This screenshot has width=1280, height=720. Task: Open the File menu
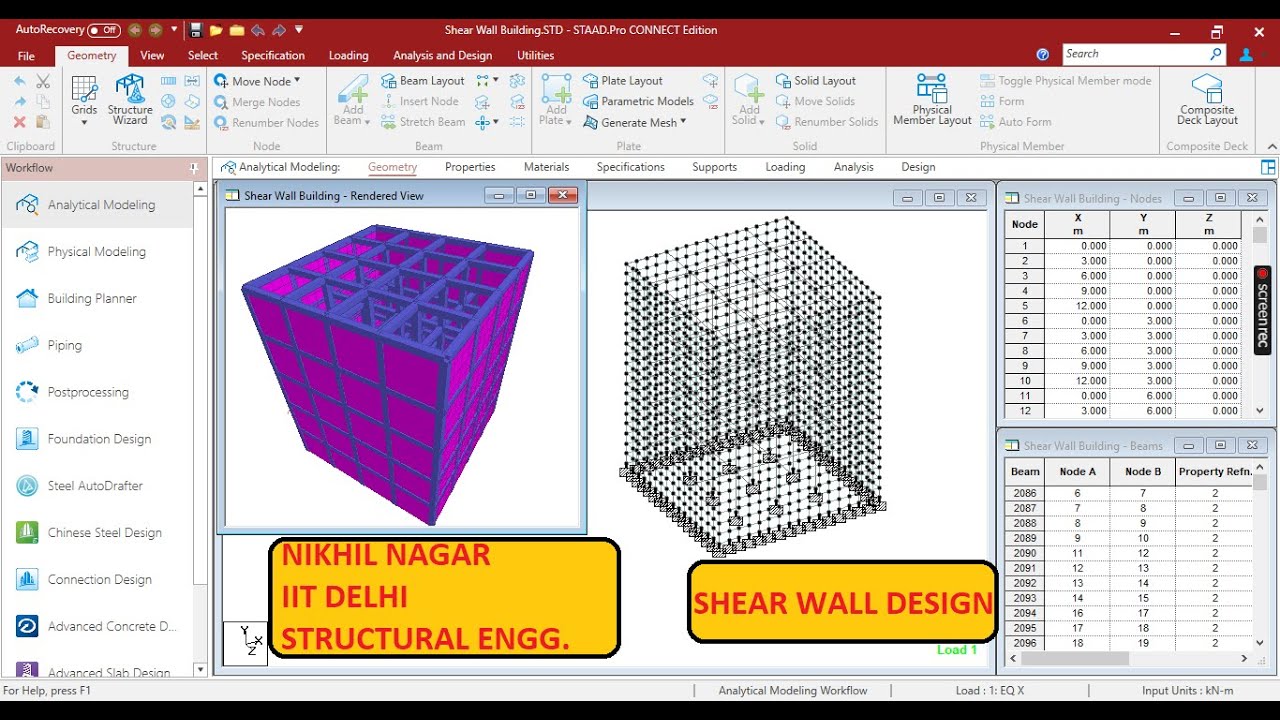(x=26, y=56)
